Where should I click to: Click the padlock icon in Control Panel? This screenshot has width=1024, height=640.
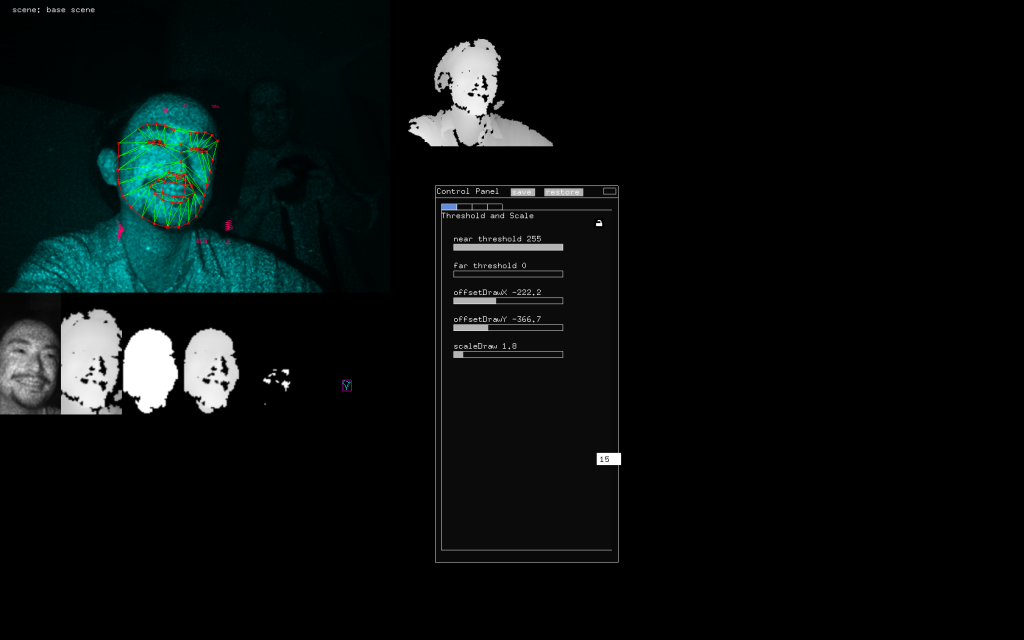click(x=599, y=224)
